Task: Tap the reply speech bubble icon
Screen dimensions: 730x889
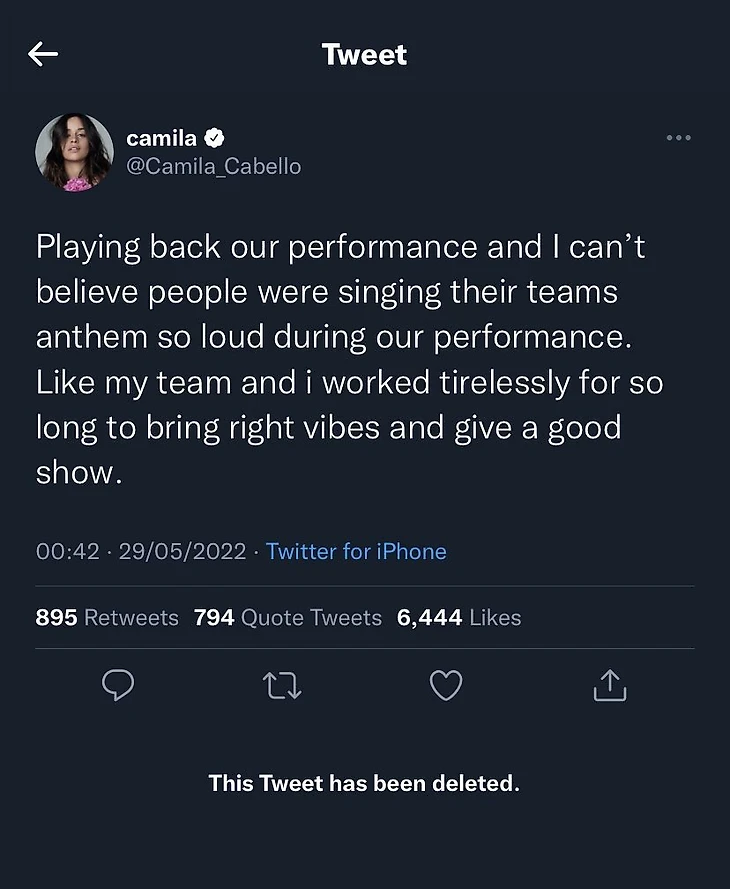Action: click(x=119, y=685)
